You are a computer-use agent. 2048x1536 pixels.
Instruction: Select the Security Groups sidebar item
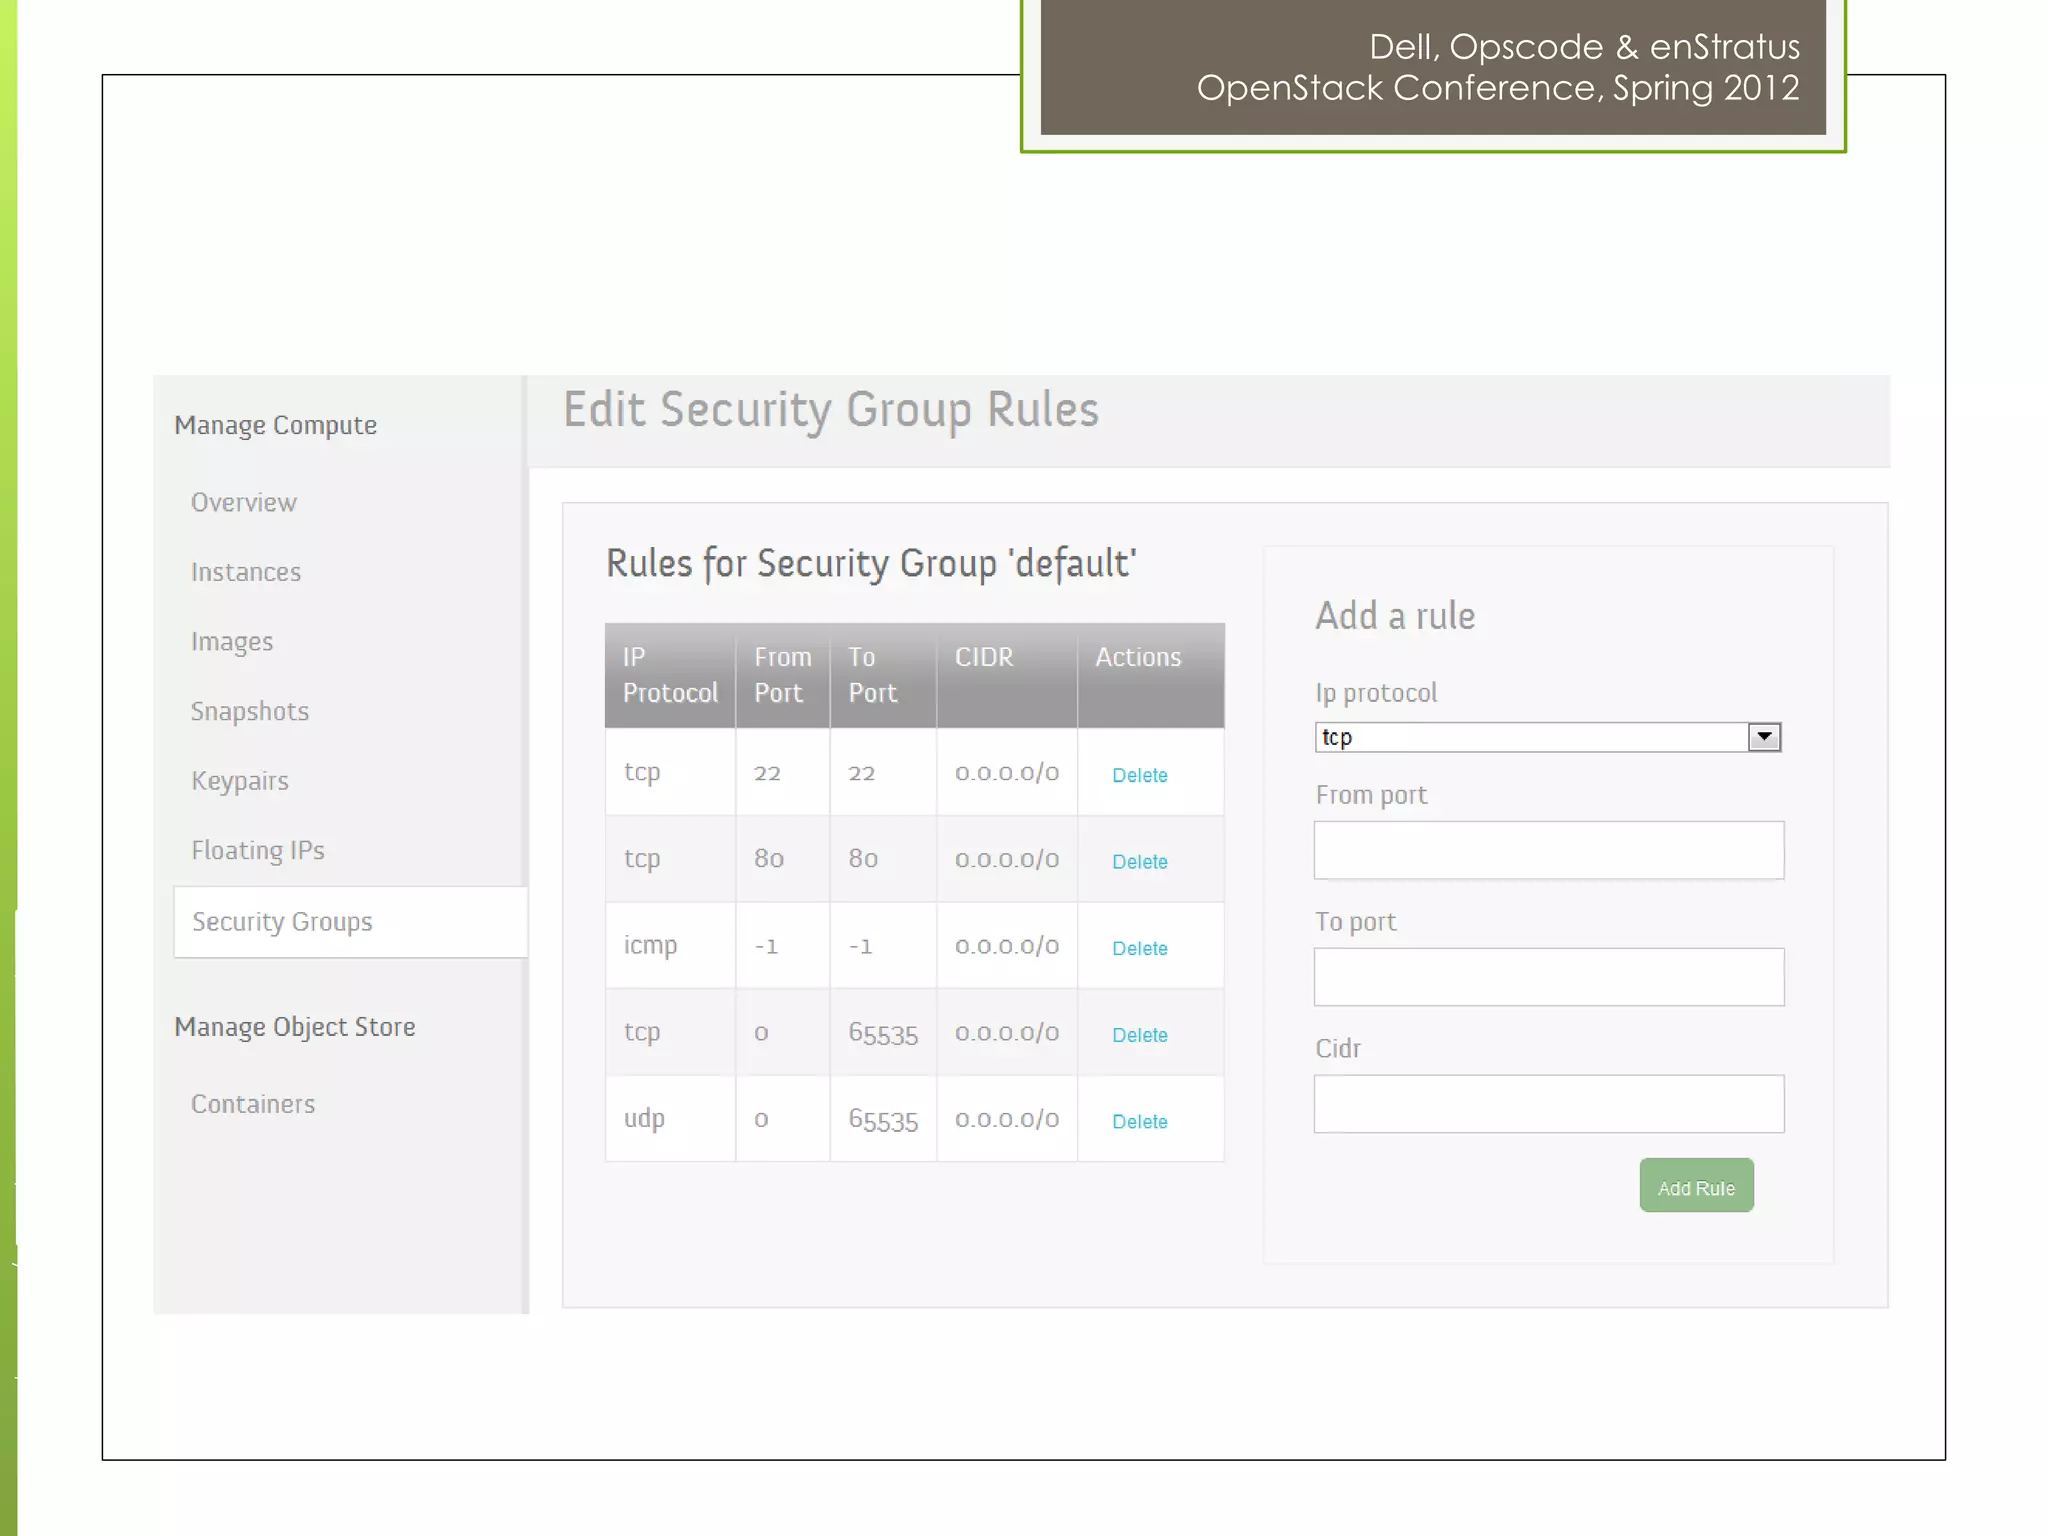(x=282, y=921)
